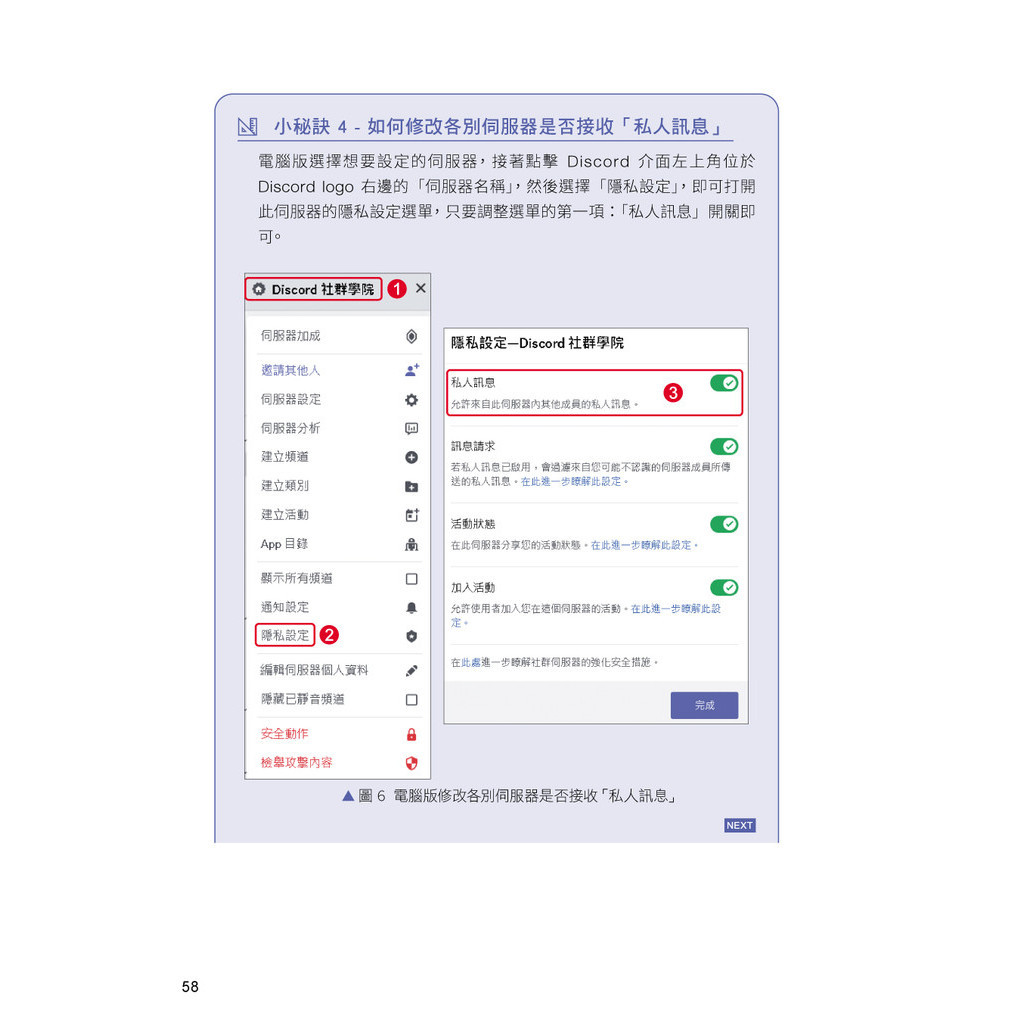Select 伺服器分析 menu item

click(338, 428)
